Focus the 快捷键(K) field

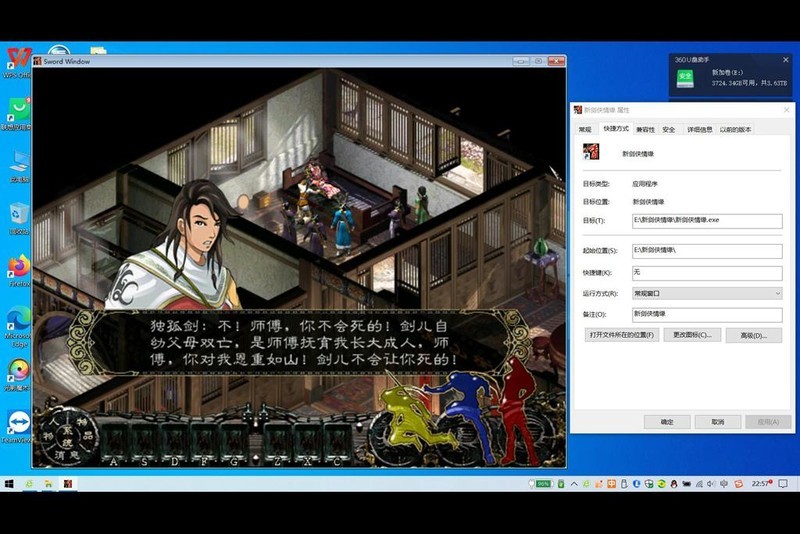(x=707, y=273)
